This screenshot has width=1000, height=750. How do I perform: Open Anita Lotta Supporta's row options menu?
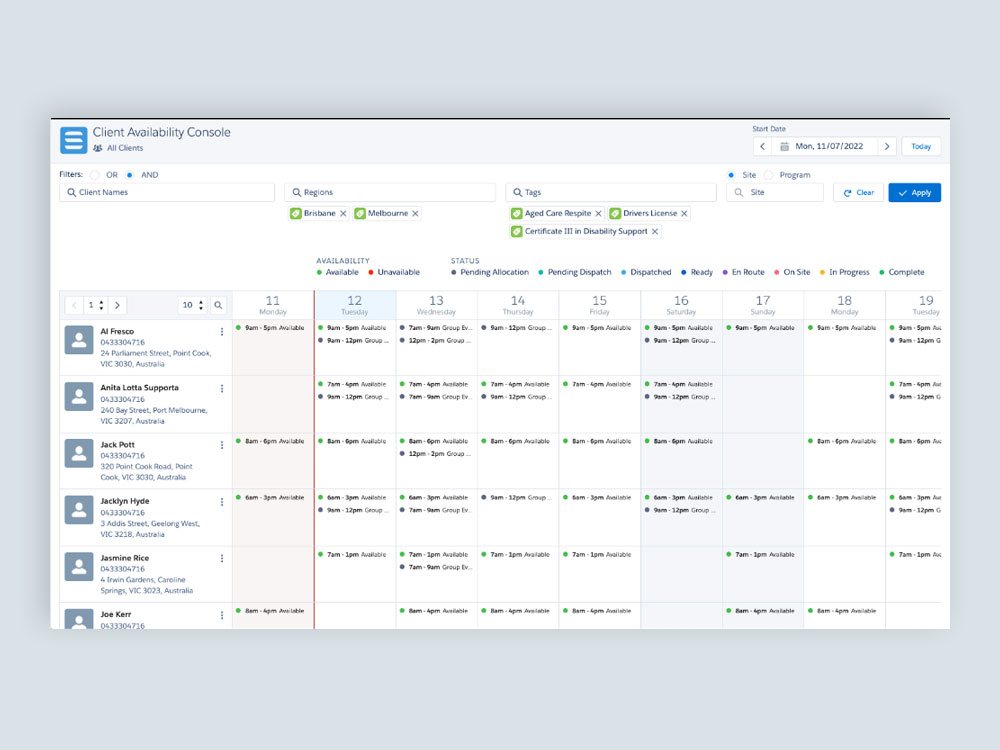(x=222, y=388)
